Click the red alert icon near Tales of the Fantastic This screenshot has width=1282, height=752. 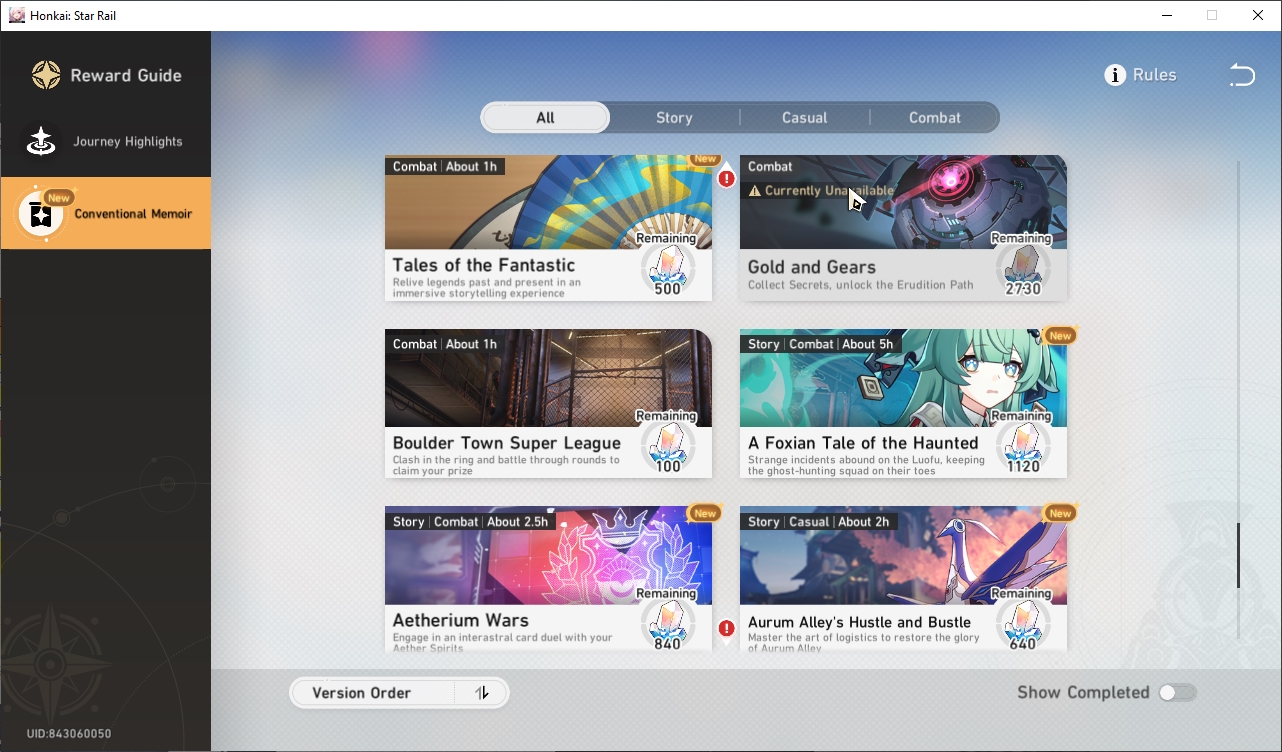727,179
